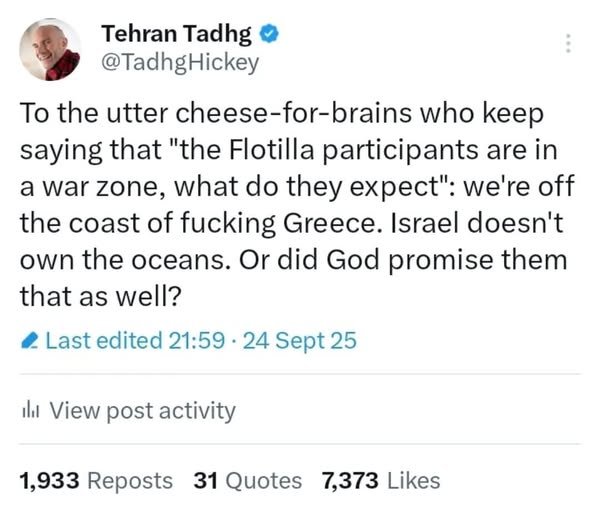Show the list of Likes
This screenshot has height=512, width=600.
pos(410,480)
